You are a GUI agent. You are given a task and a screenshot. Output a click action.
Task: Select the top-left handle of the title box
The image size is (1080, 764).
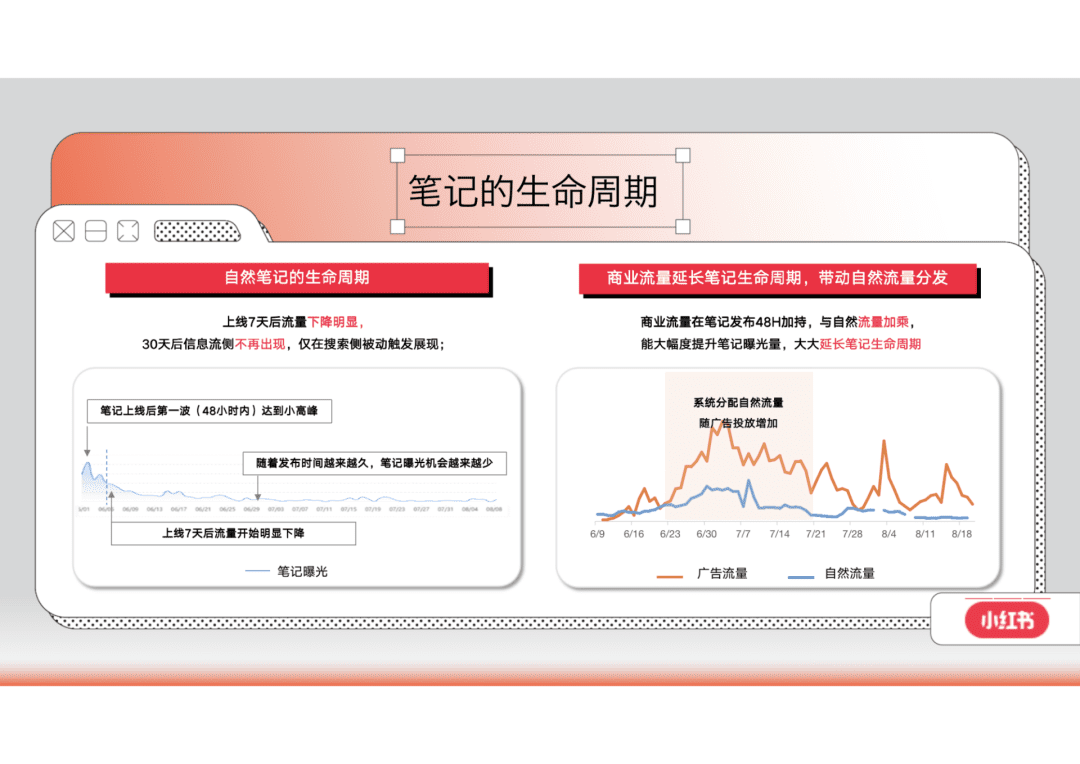(397, 155)
